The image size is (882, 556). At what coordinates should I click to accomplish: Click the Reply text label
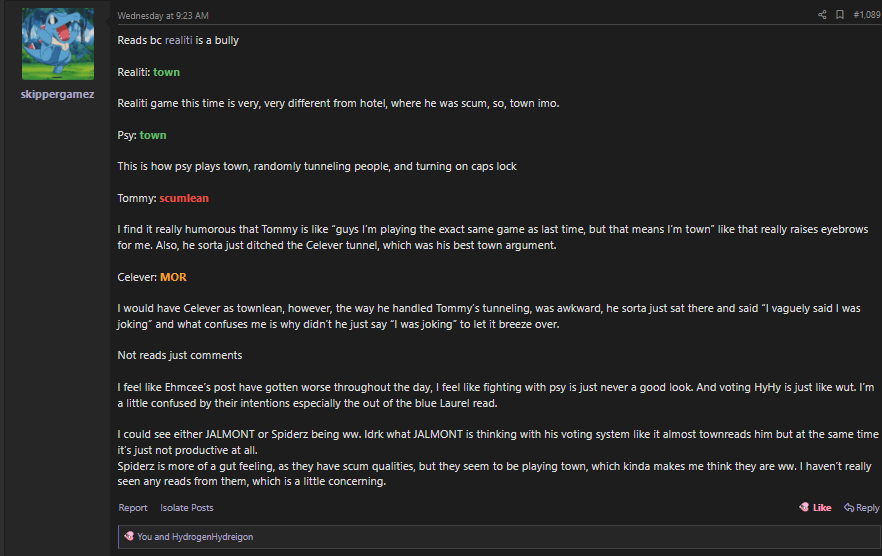pos(867,508)
